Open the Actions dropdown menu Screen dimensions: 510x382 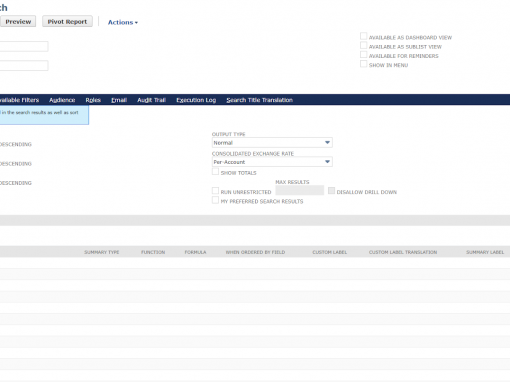123,22
